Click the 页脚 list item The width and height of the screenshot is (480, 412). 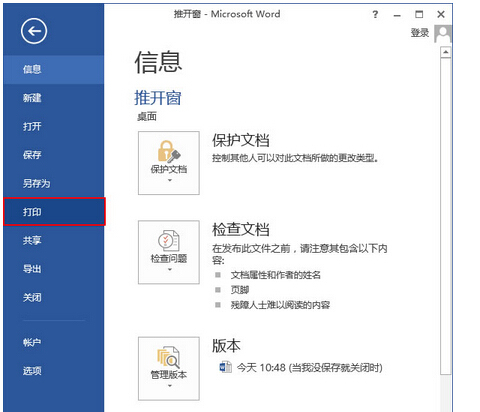[240, 290]
